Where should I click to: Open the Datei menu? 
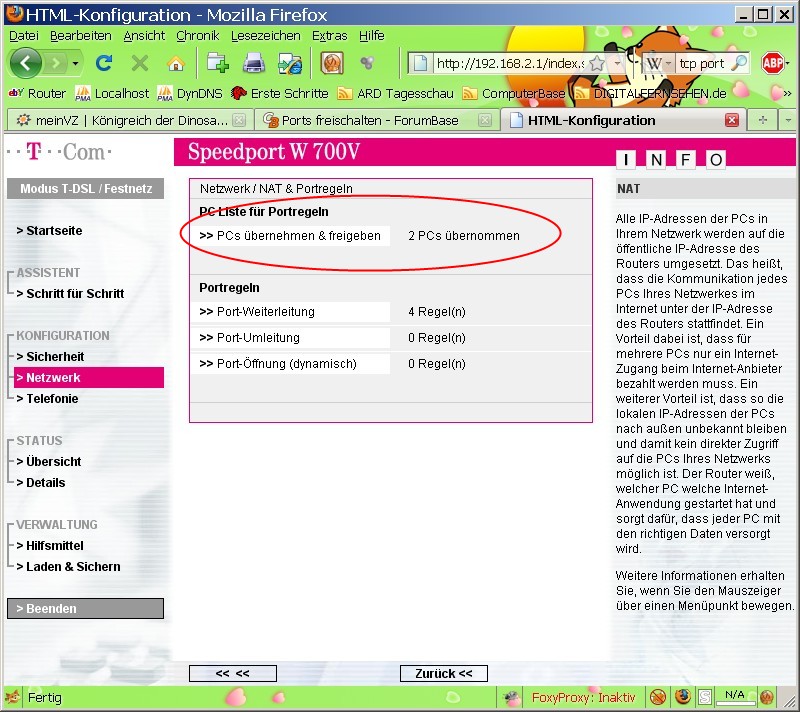[23, 36]
